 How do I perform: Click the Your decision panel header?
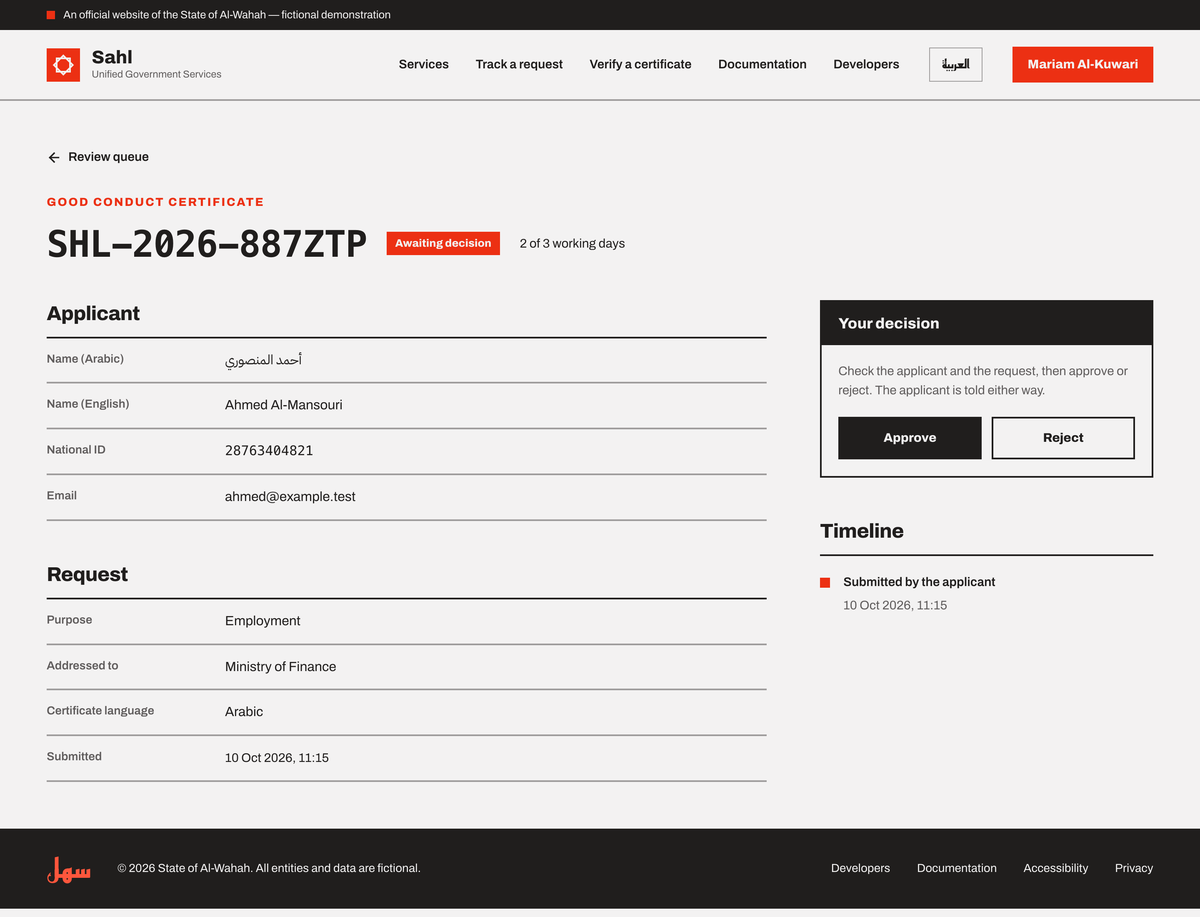coord(986,323)
